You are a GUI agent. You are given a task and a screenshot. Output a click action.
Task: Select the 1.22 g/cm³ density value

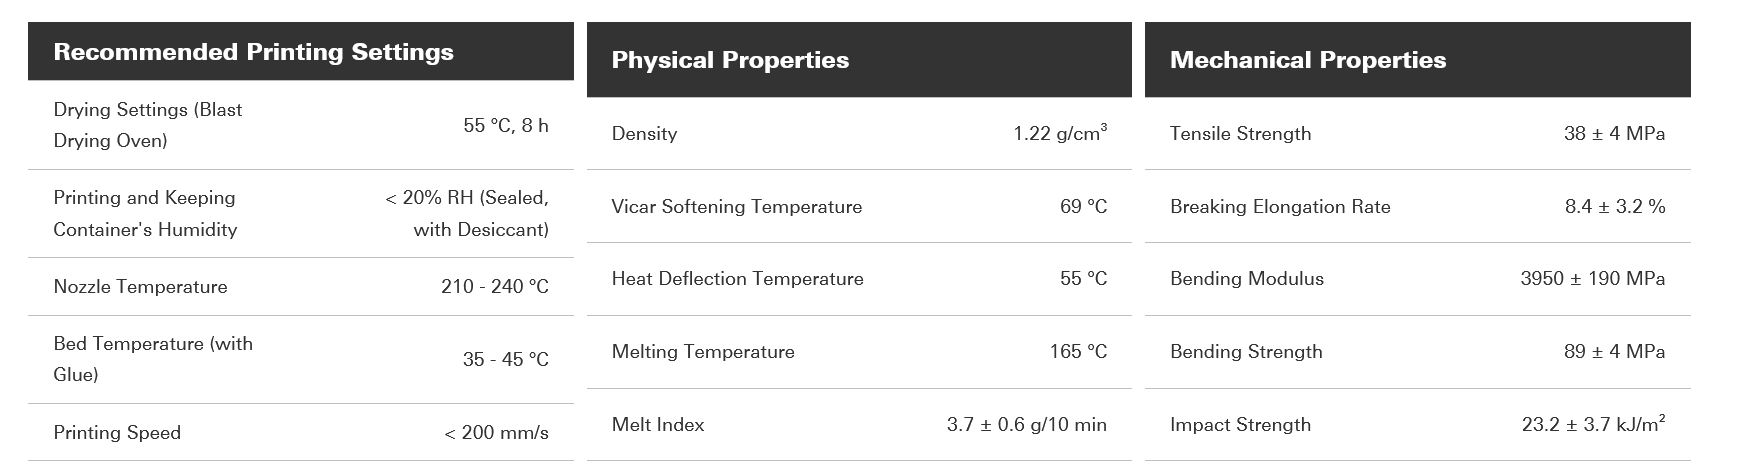[x=1060, y=133]
